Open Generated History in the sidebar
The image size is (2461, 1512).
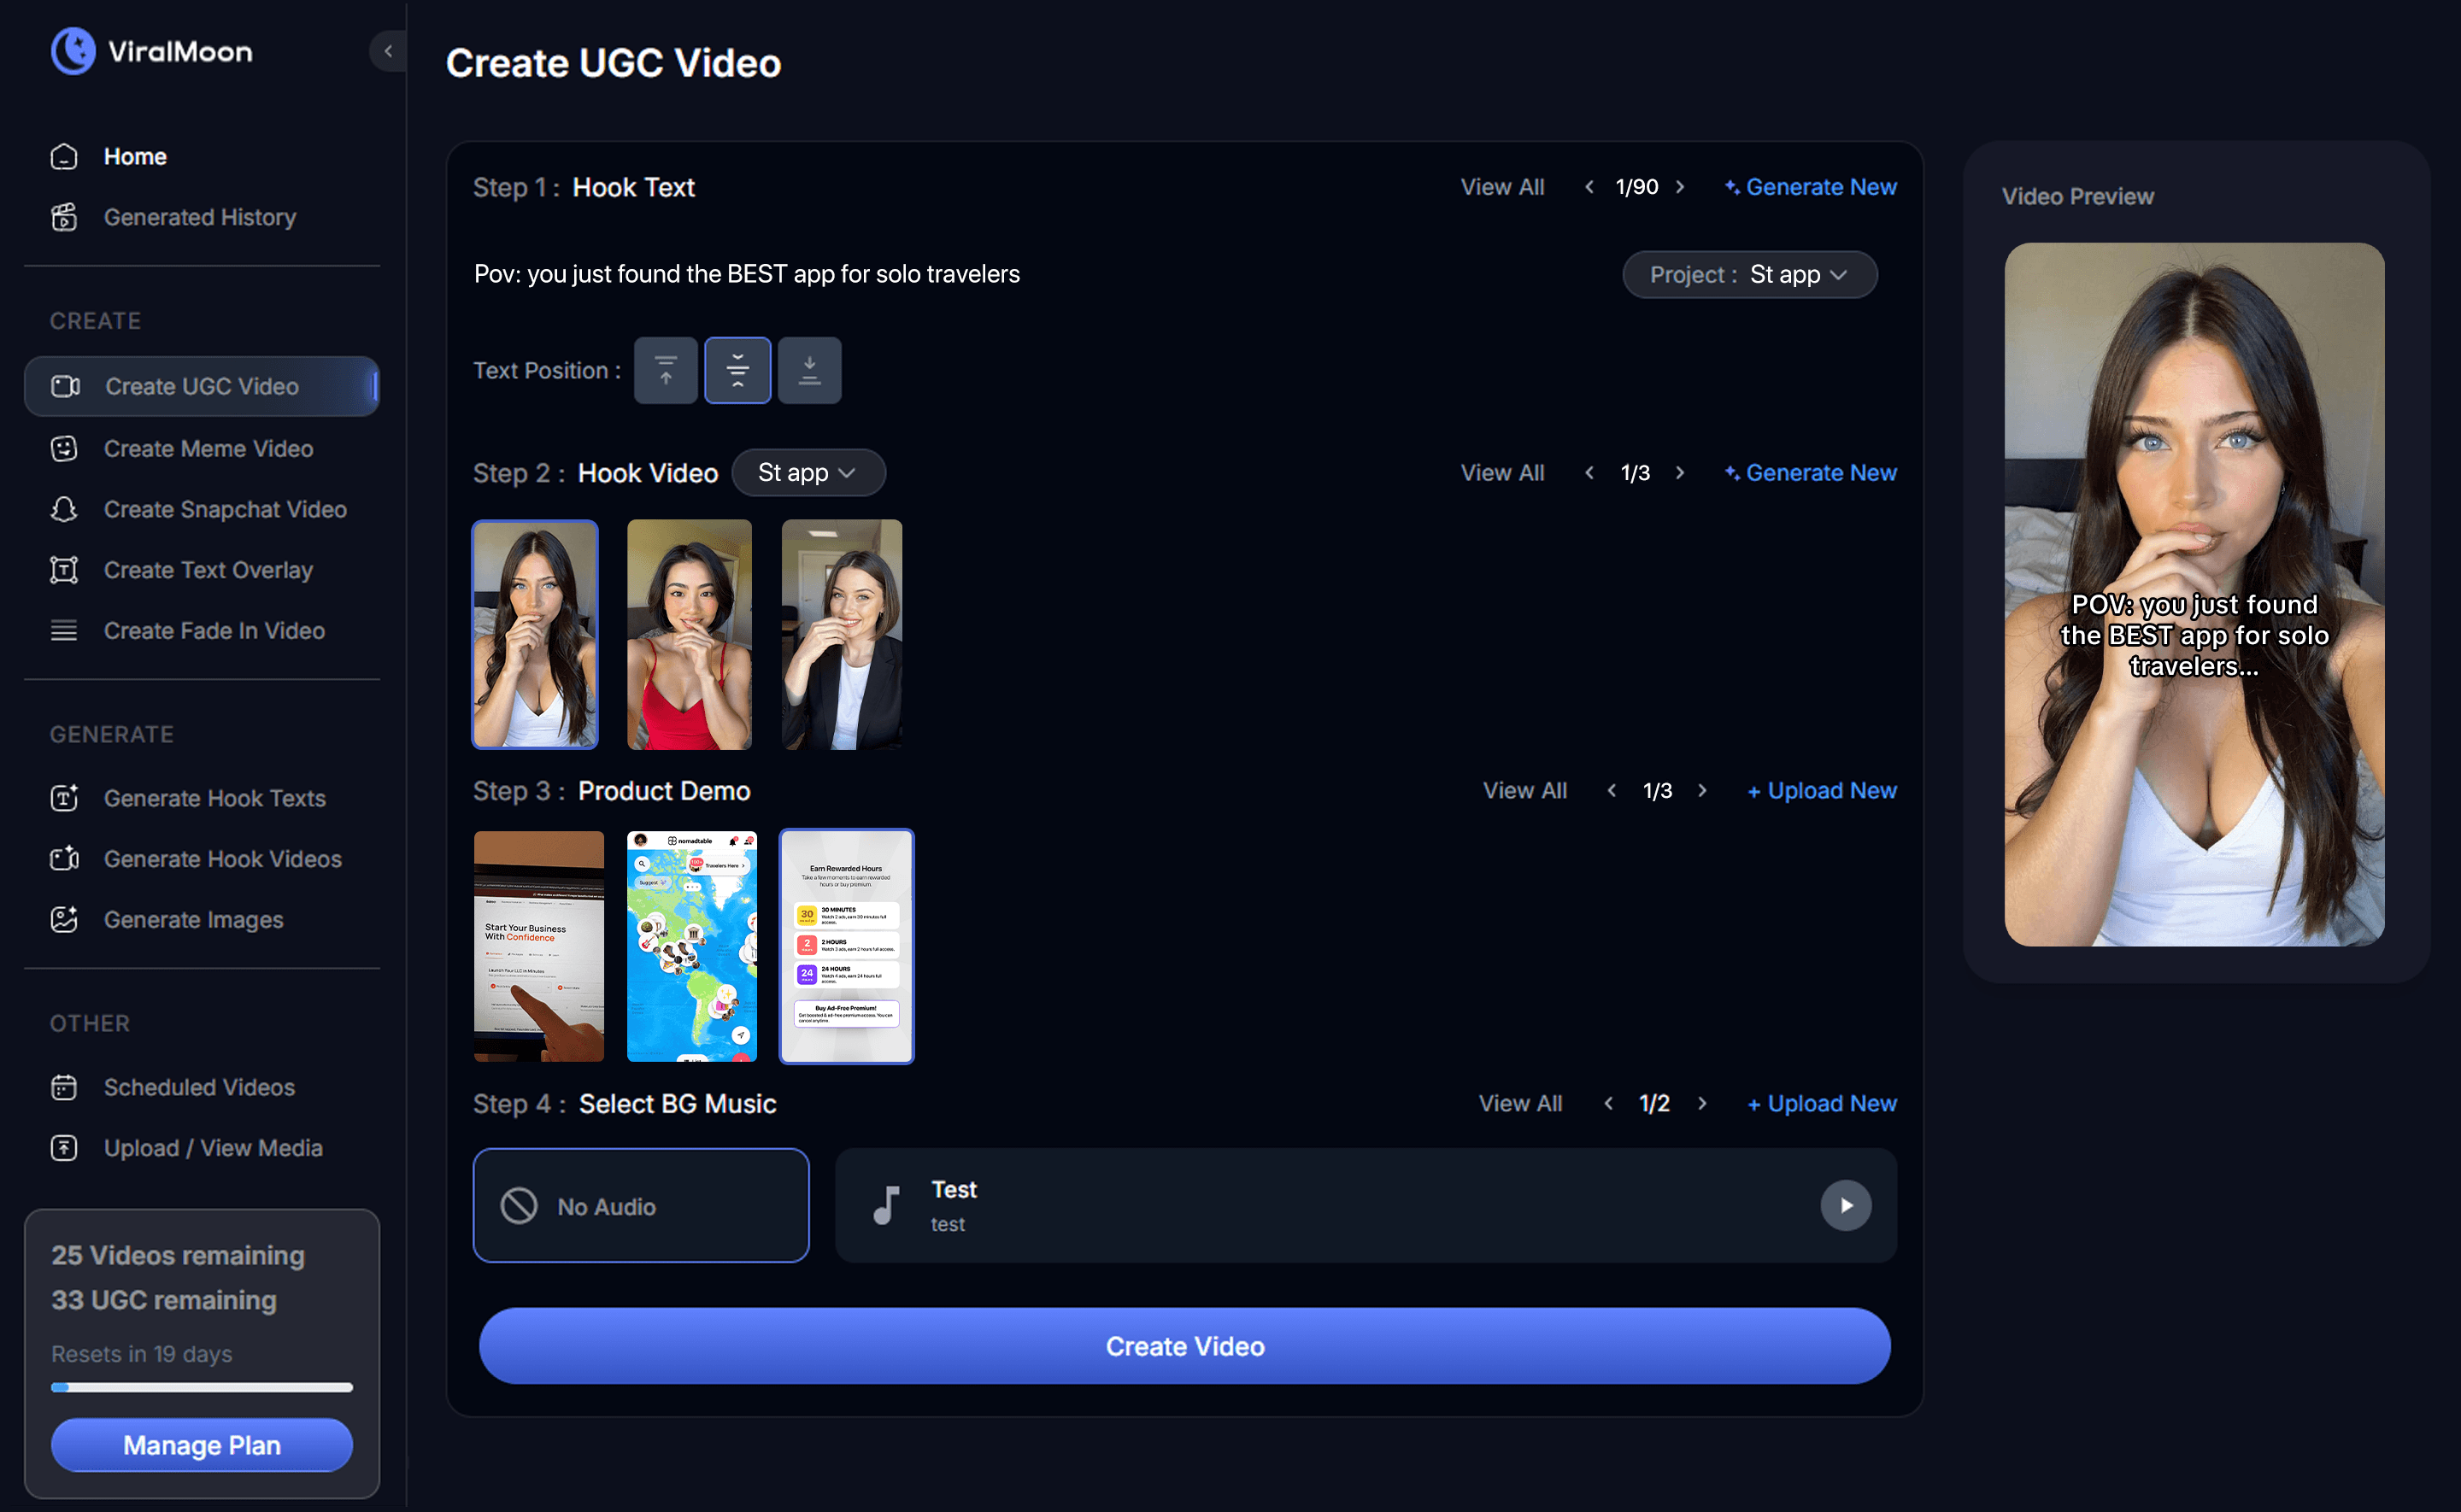[x=199, y=217]
